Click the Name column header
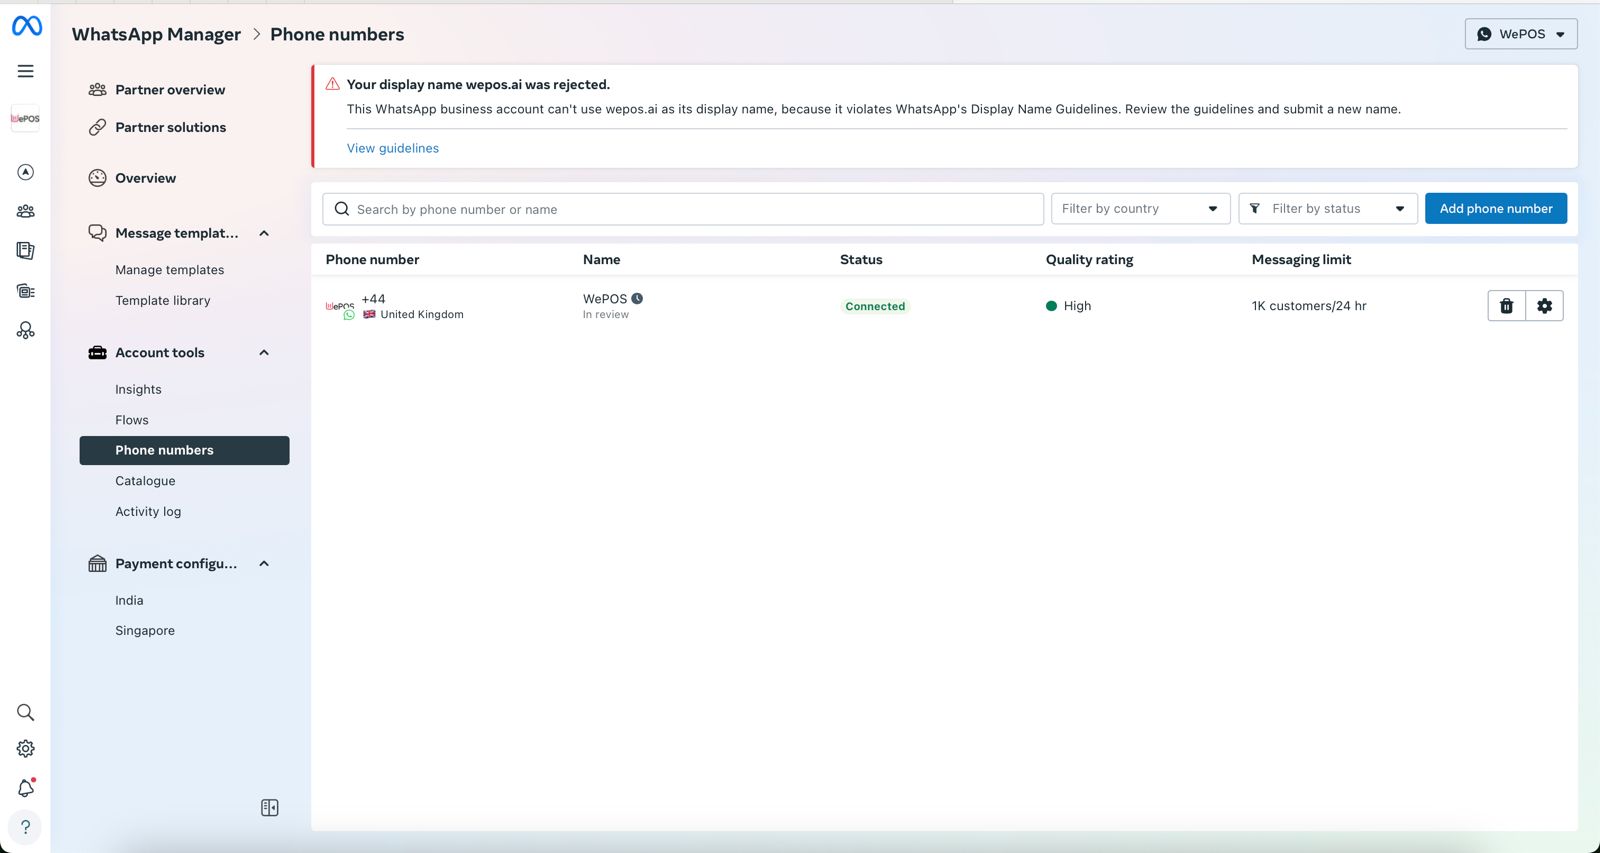 click(x=602, y=259)
